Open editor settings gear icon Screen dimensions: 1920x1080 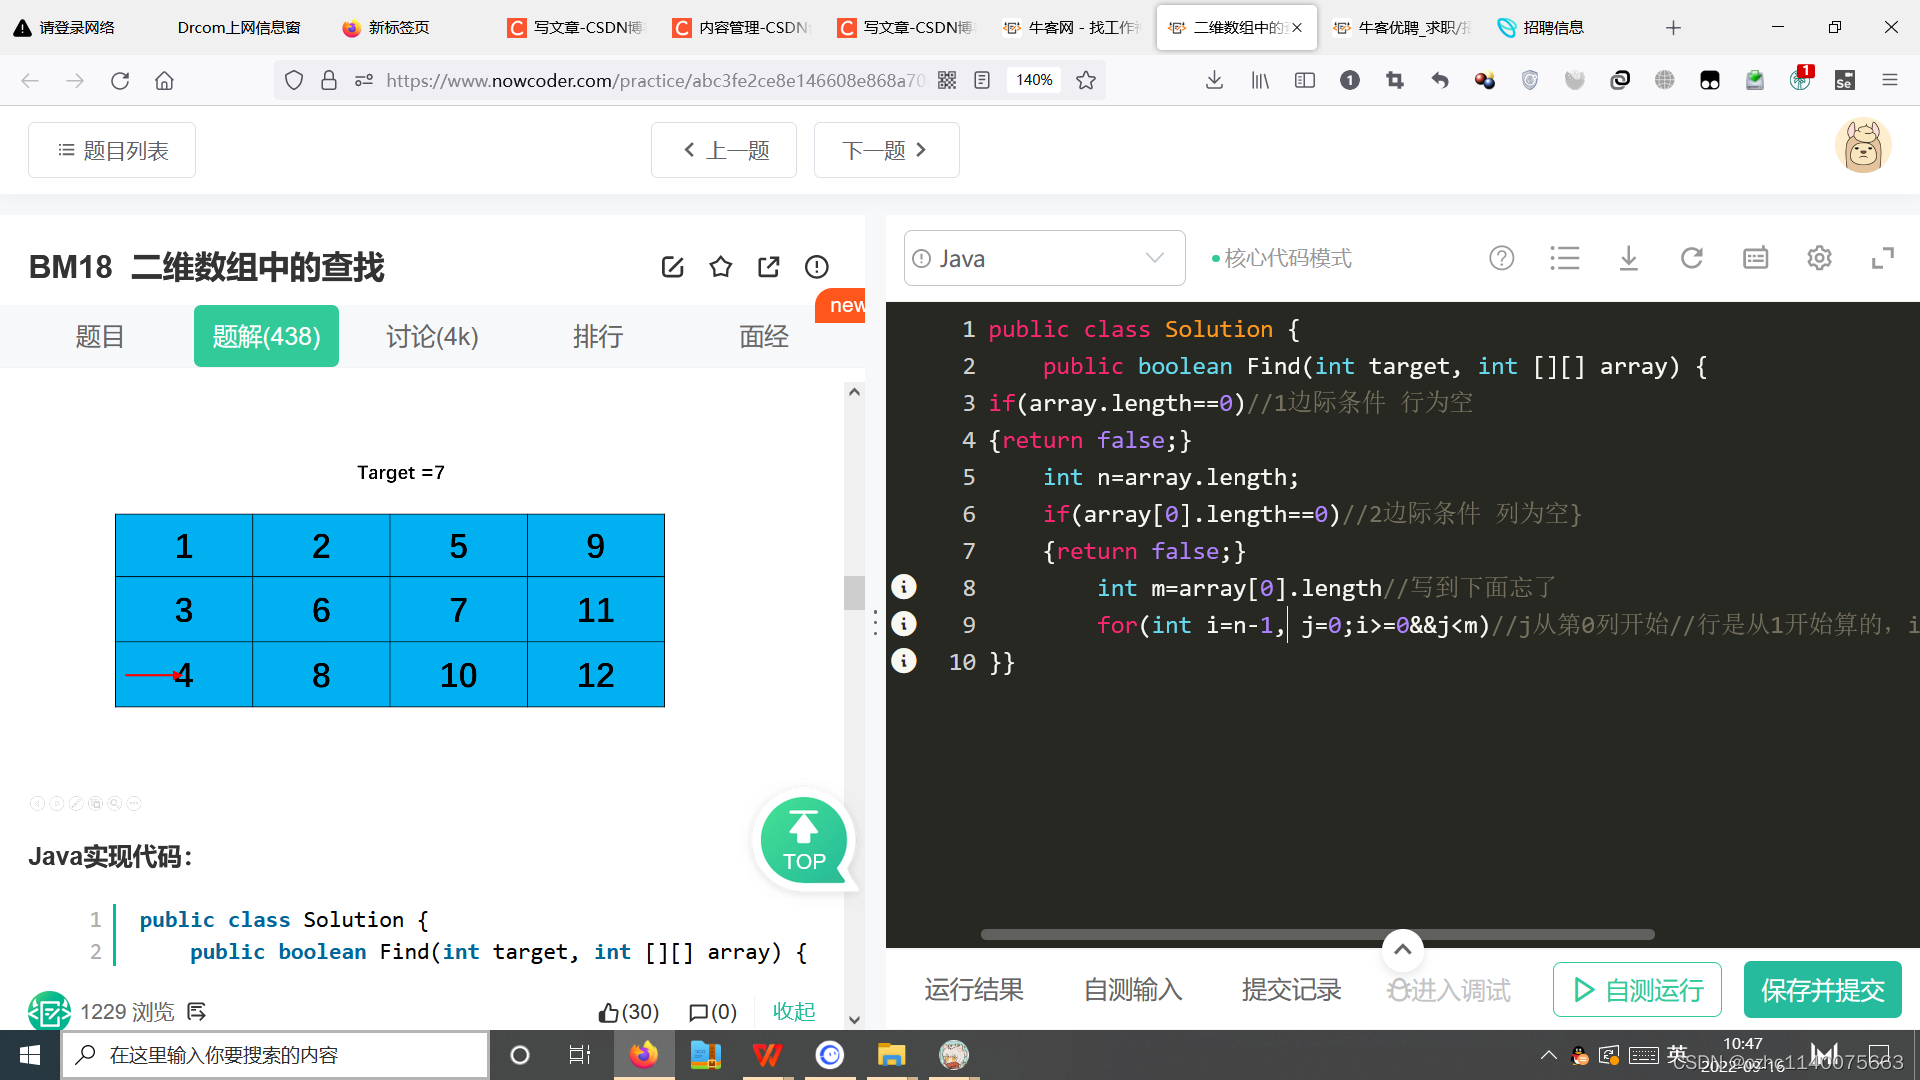[x=1819, y=259]
